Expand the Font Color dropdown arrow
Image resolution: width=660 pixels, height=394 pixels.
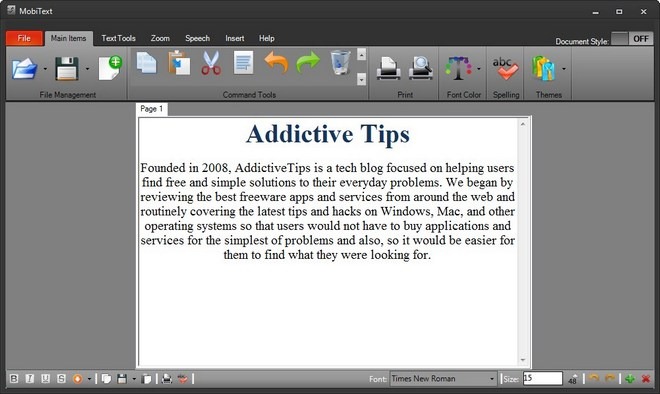479,69
